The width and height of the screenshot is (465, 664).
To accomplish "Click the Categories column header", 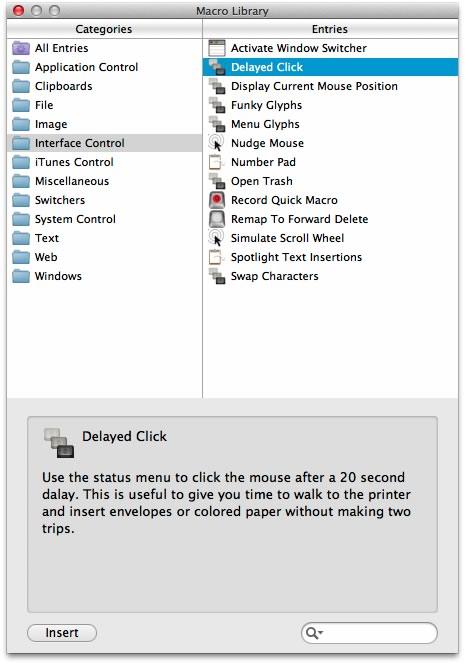I will pos(104,29).
